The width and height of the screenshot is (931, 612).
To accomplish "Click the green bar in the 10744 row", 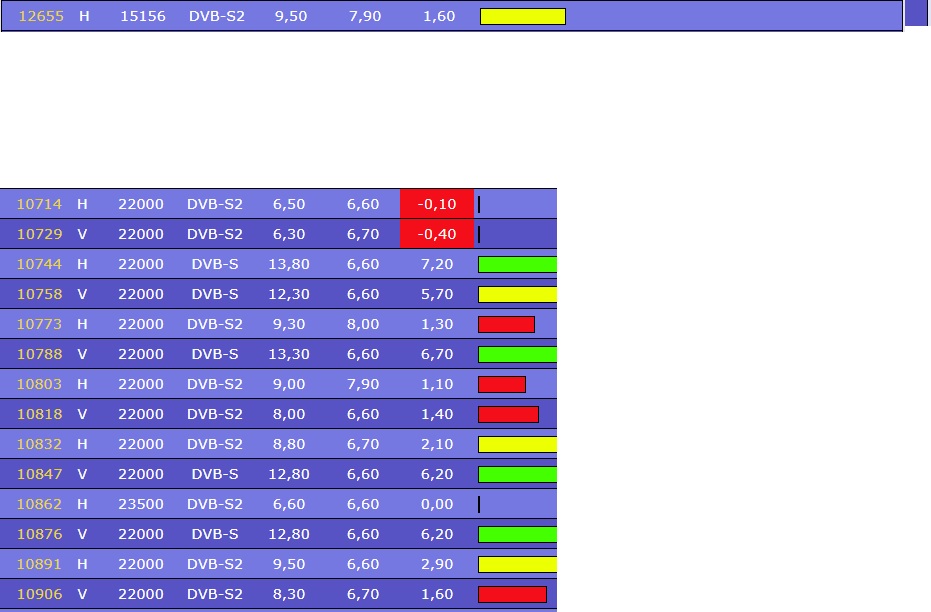I will [517, 264].
